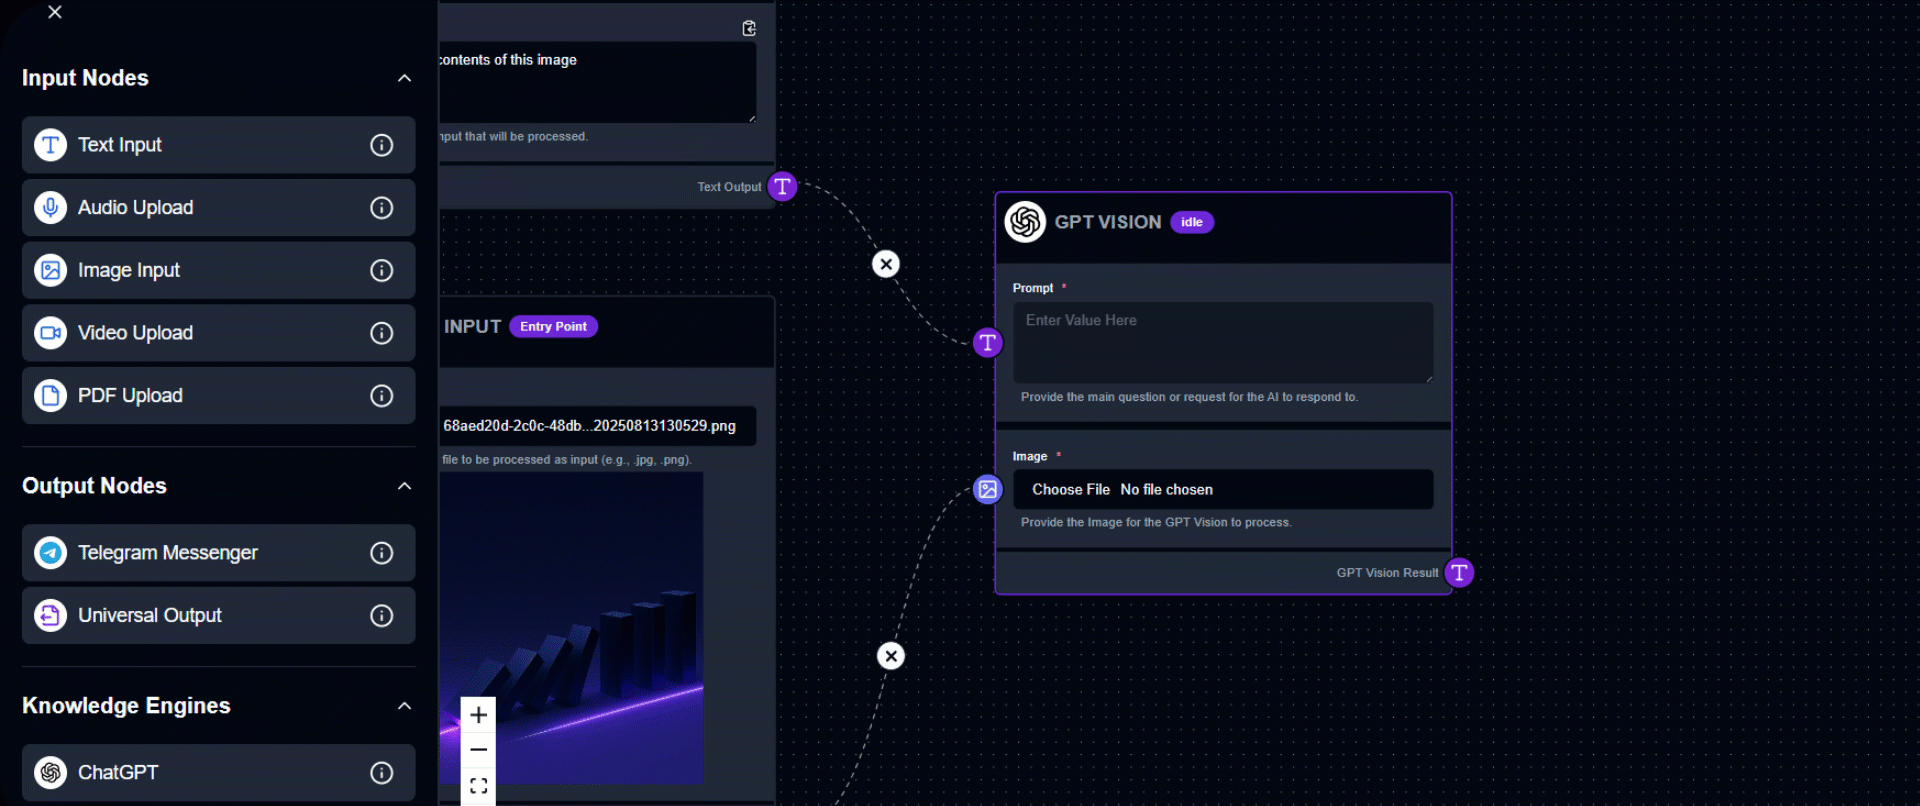Click the image input port on GPT Vision
Viewport: 1920px width, 806px height.
(x=988, y=489)
